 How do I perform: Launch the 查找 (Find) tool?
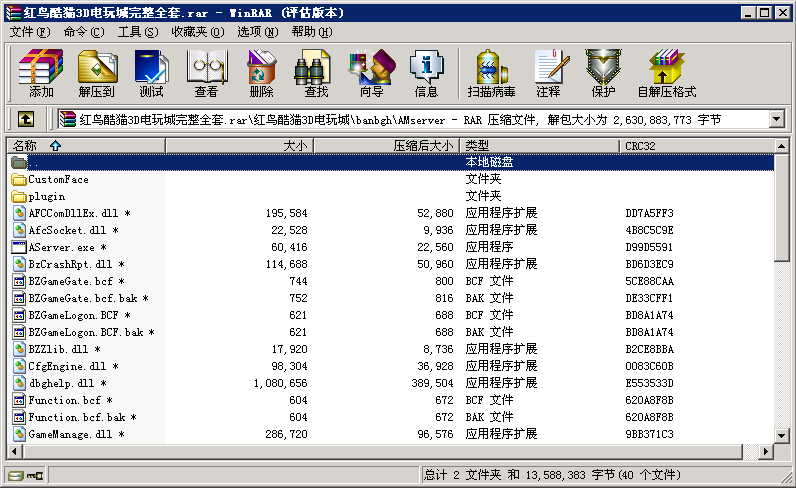[x=316, y=73]
